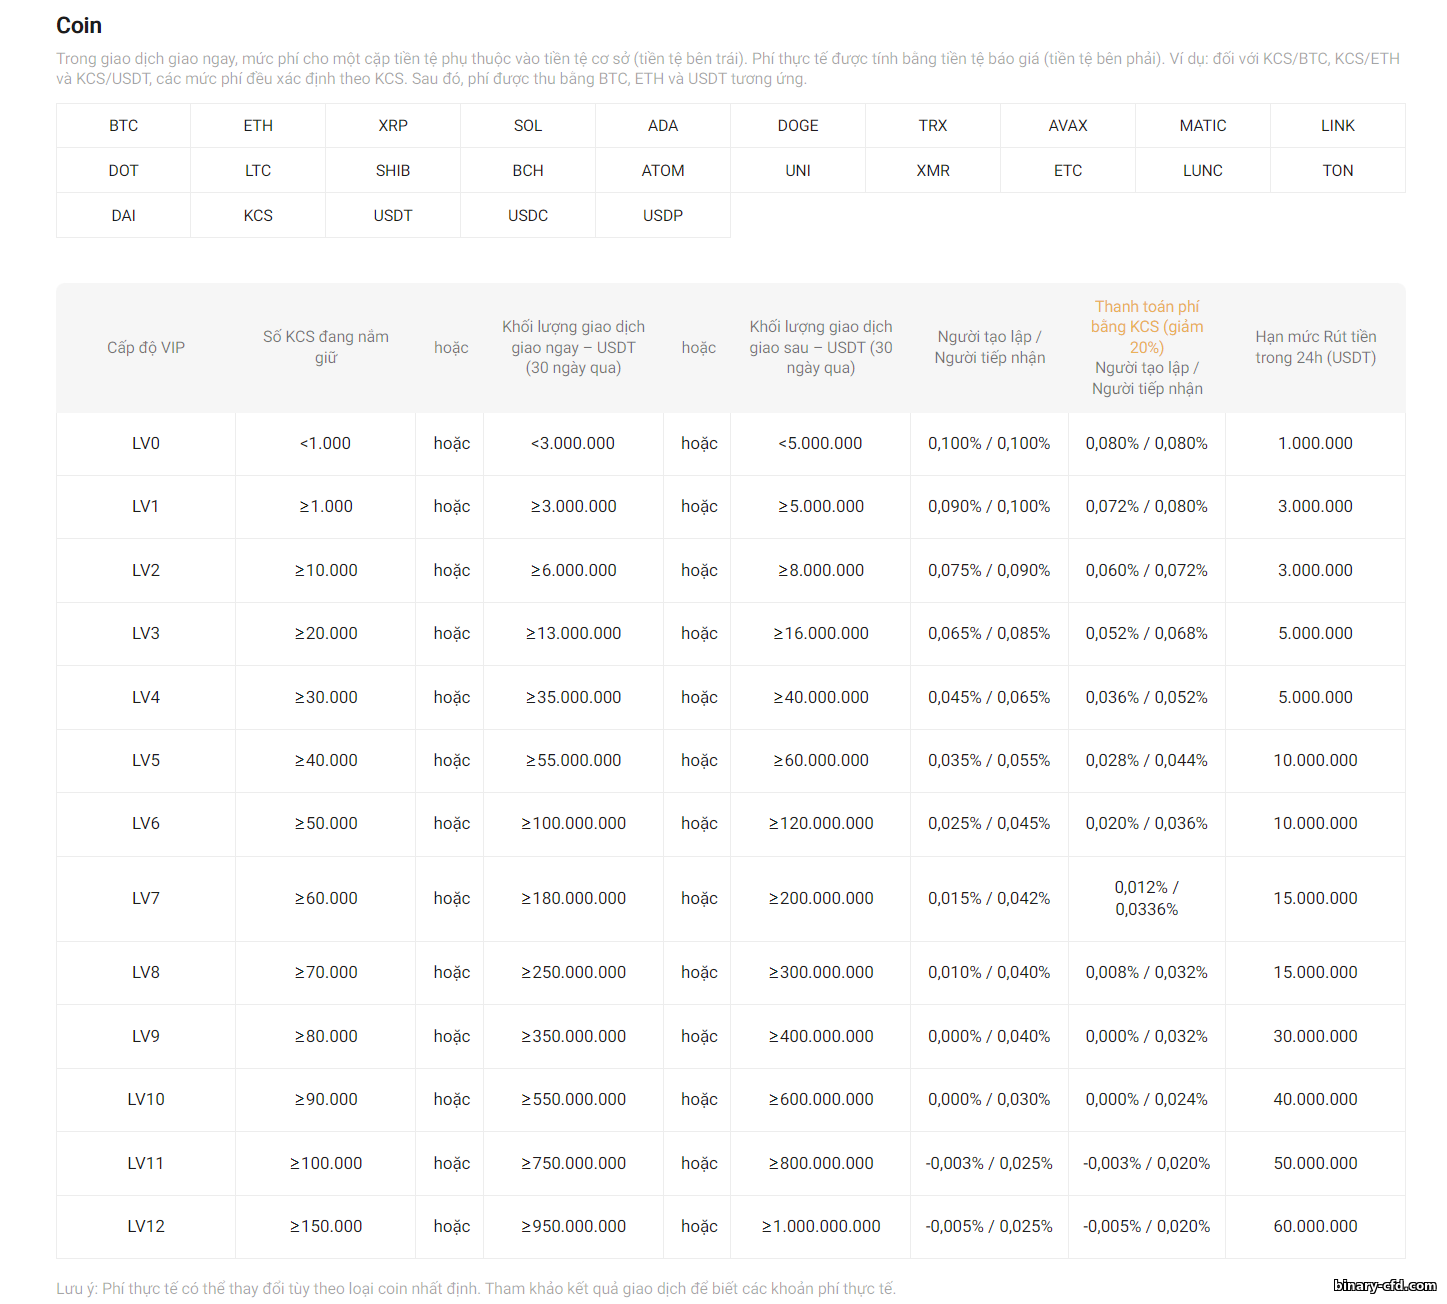Select the XMR coin cell
Viewport: 1447px width, 1304px height.
(933, 171)
